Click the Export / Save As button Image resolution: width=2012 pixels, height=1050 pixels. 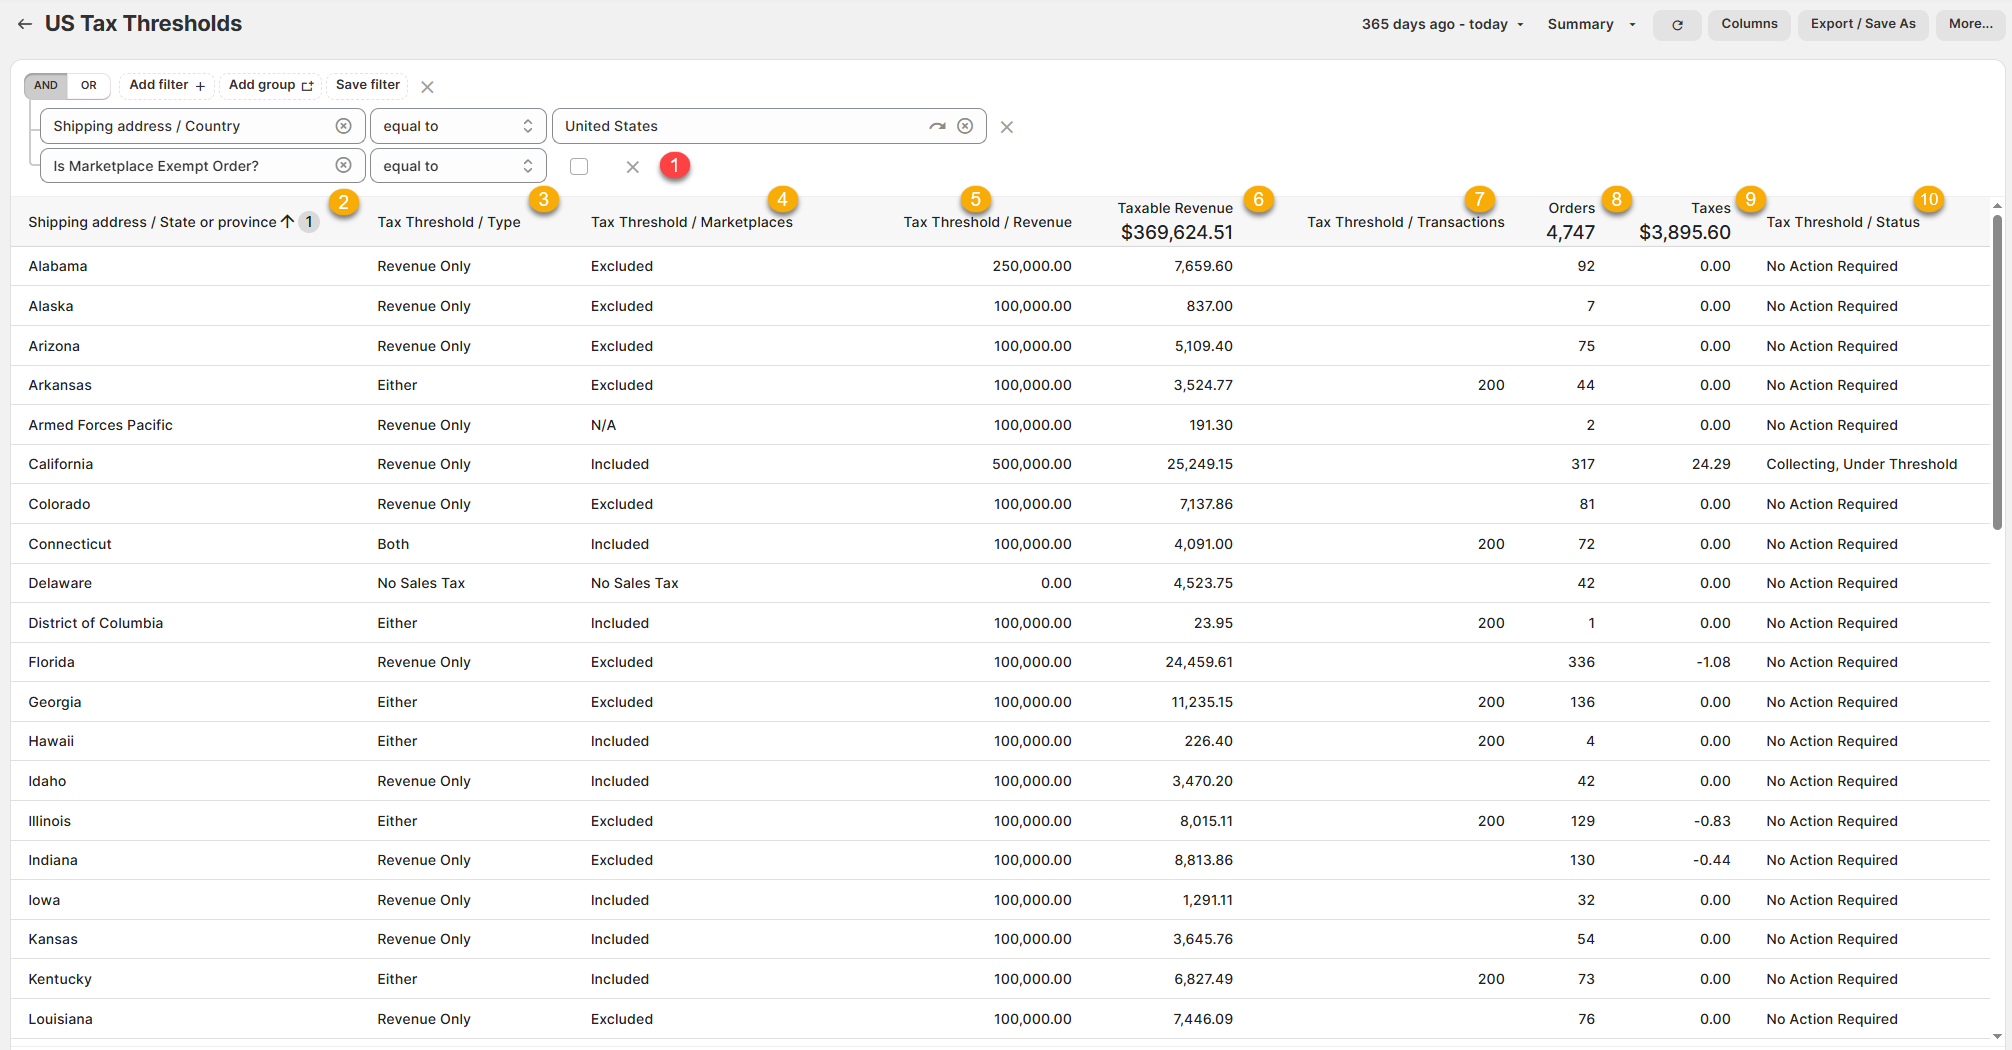1863,24
